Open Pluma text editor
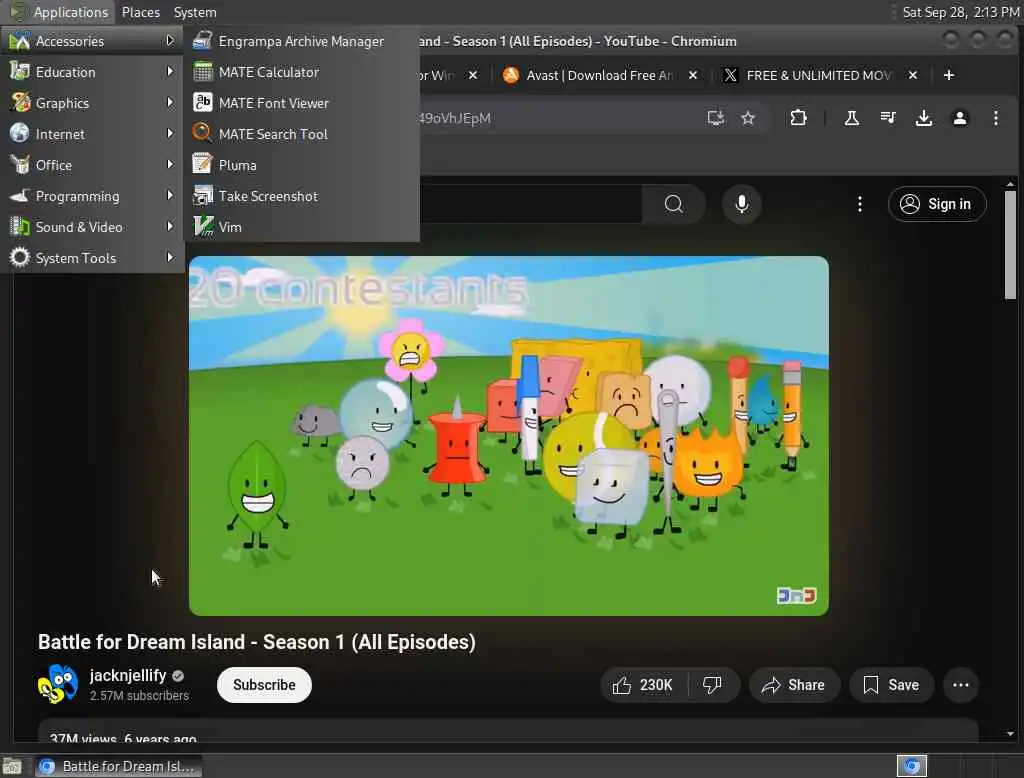The image size is (1024, 778). pos(301,165)
